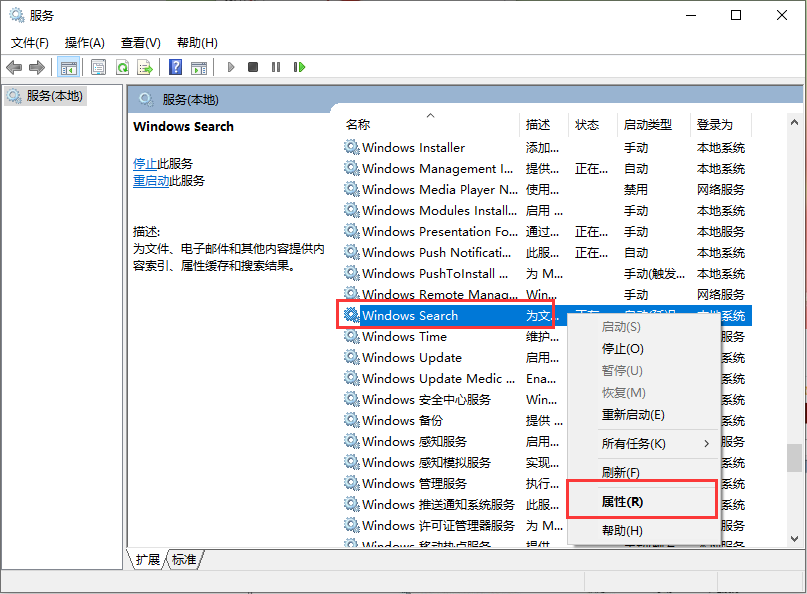This screenshot has width=807, height=594.
Task: Open the 操作(A) menu
Action: (x=84, y=43)
